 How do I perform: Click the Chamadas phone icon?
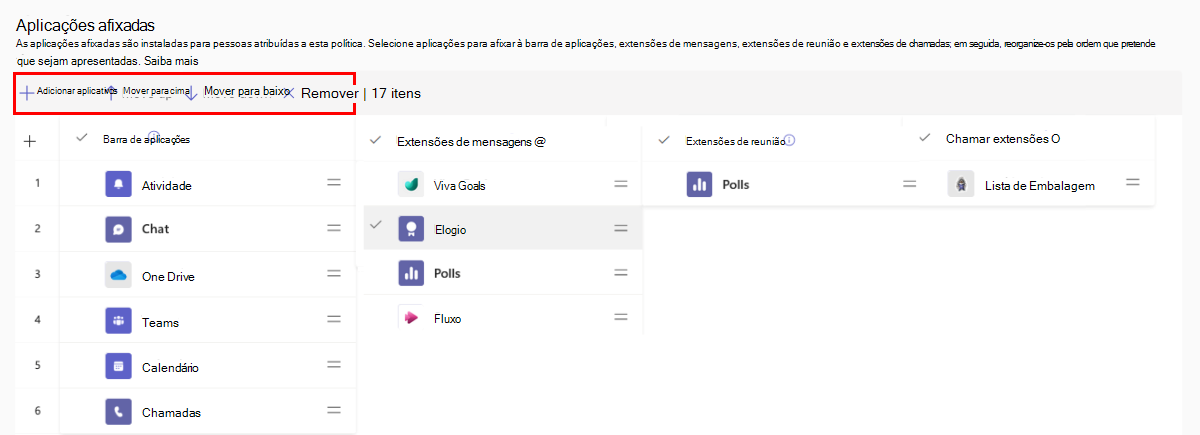tap(118, 412)
